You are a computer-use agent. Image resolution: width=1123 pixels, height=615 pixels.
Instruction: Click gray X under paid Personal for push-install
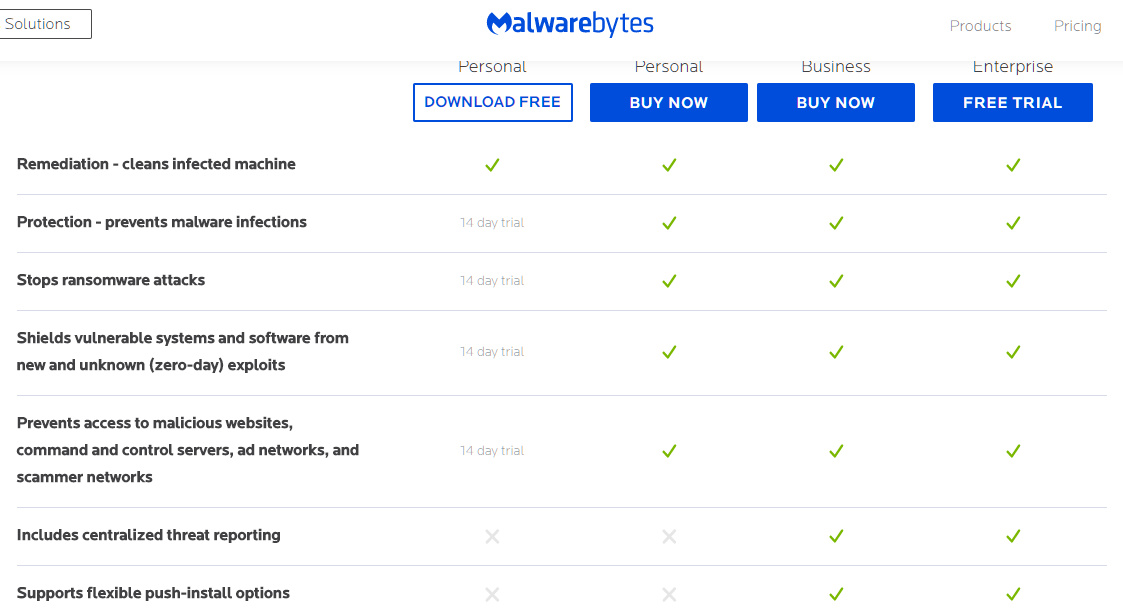coord(669,594)
